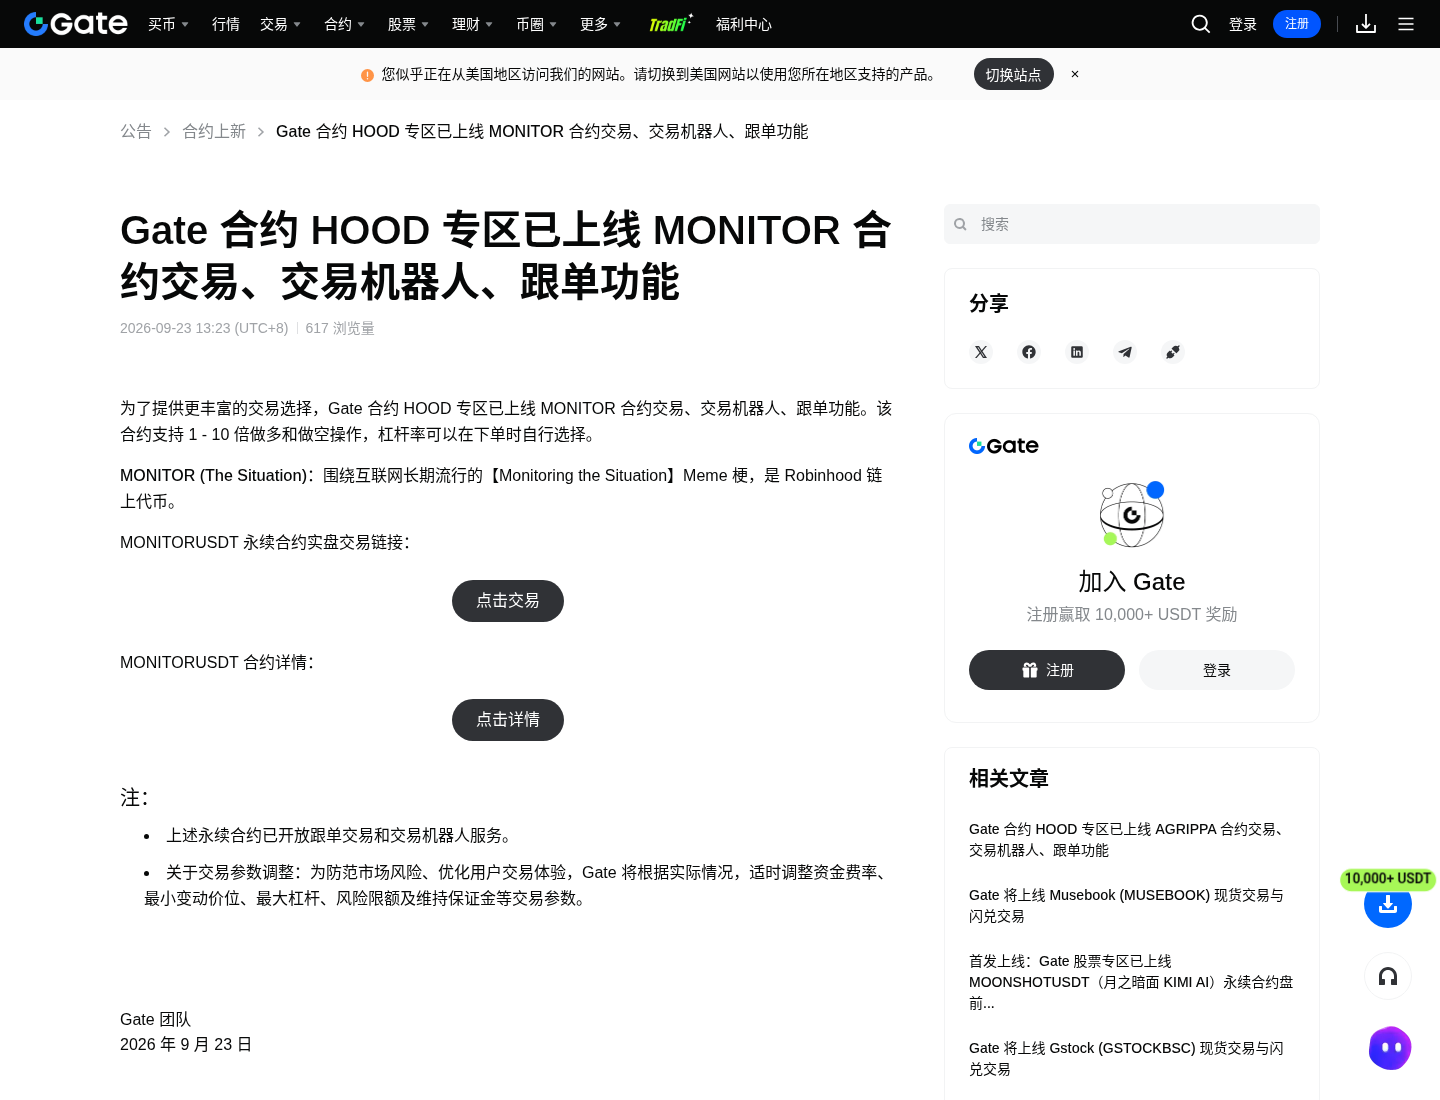Click the TradFi logo in navigation
This screenshot has height=1100, width=1440.
pos(671,24)
